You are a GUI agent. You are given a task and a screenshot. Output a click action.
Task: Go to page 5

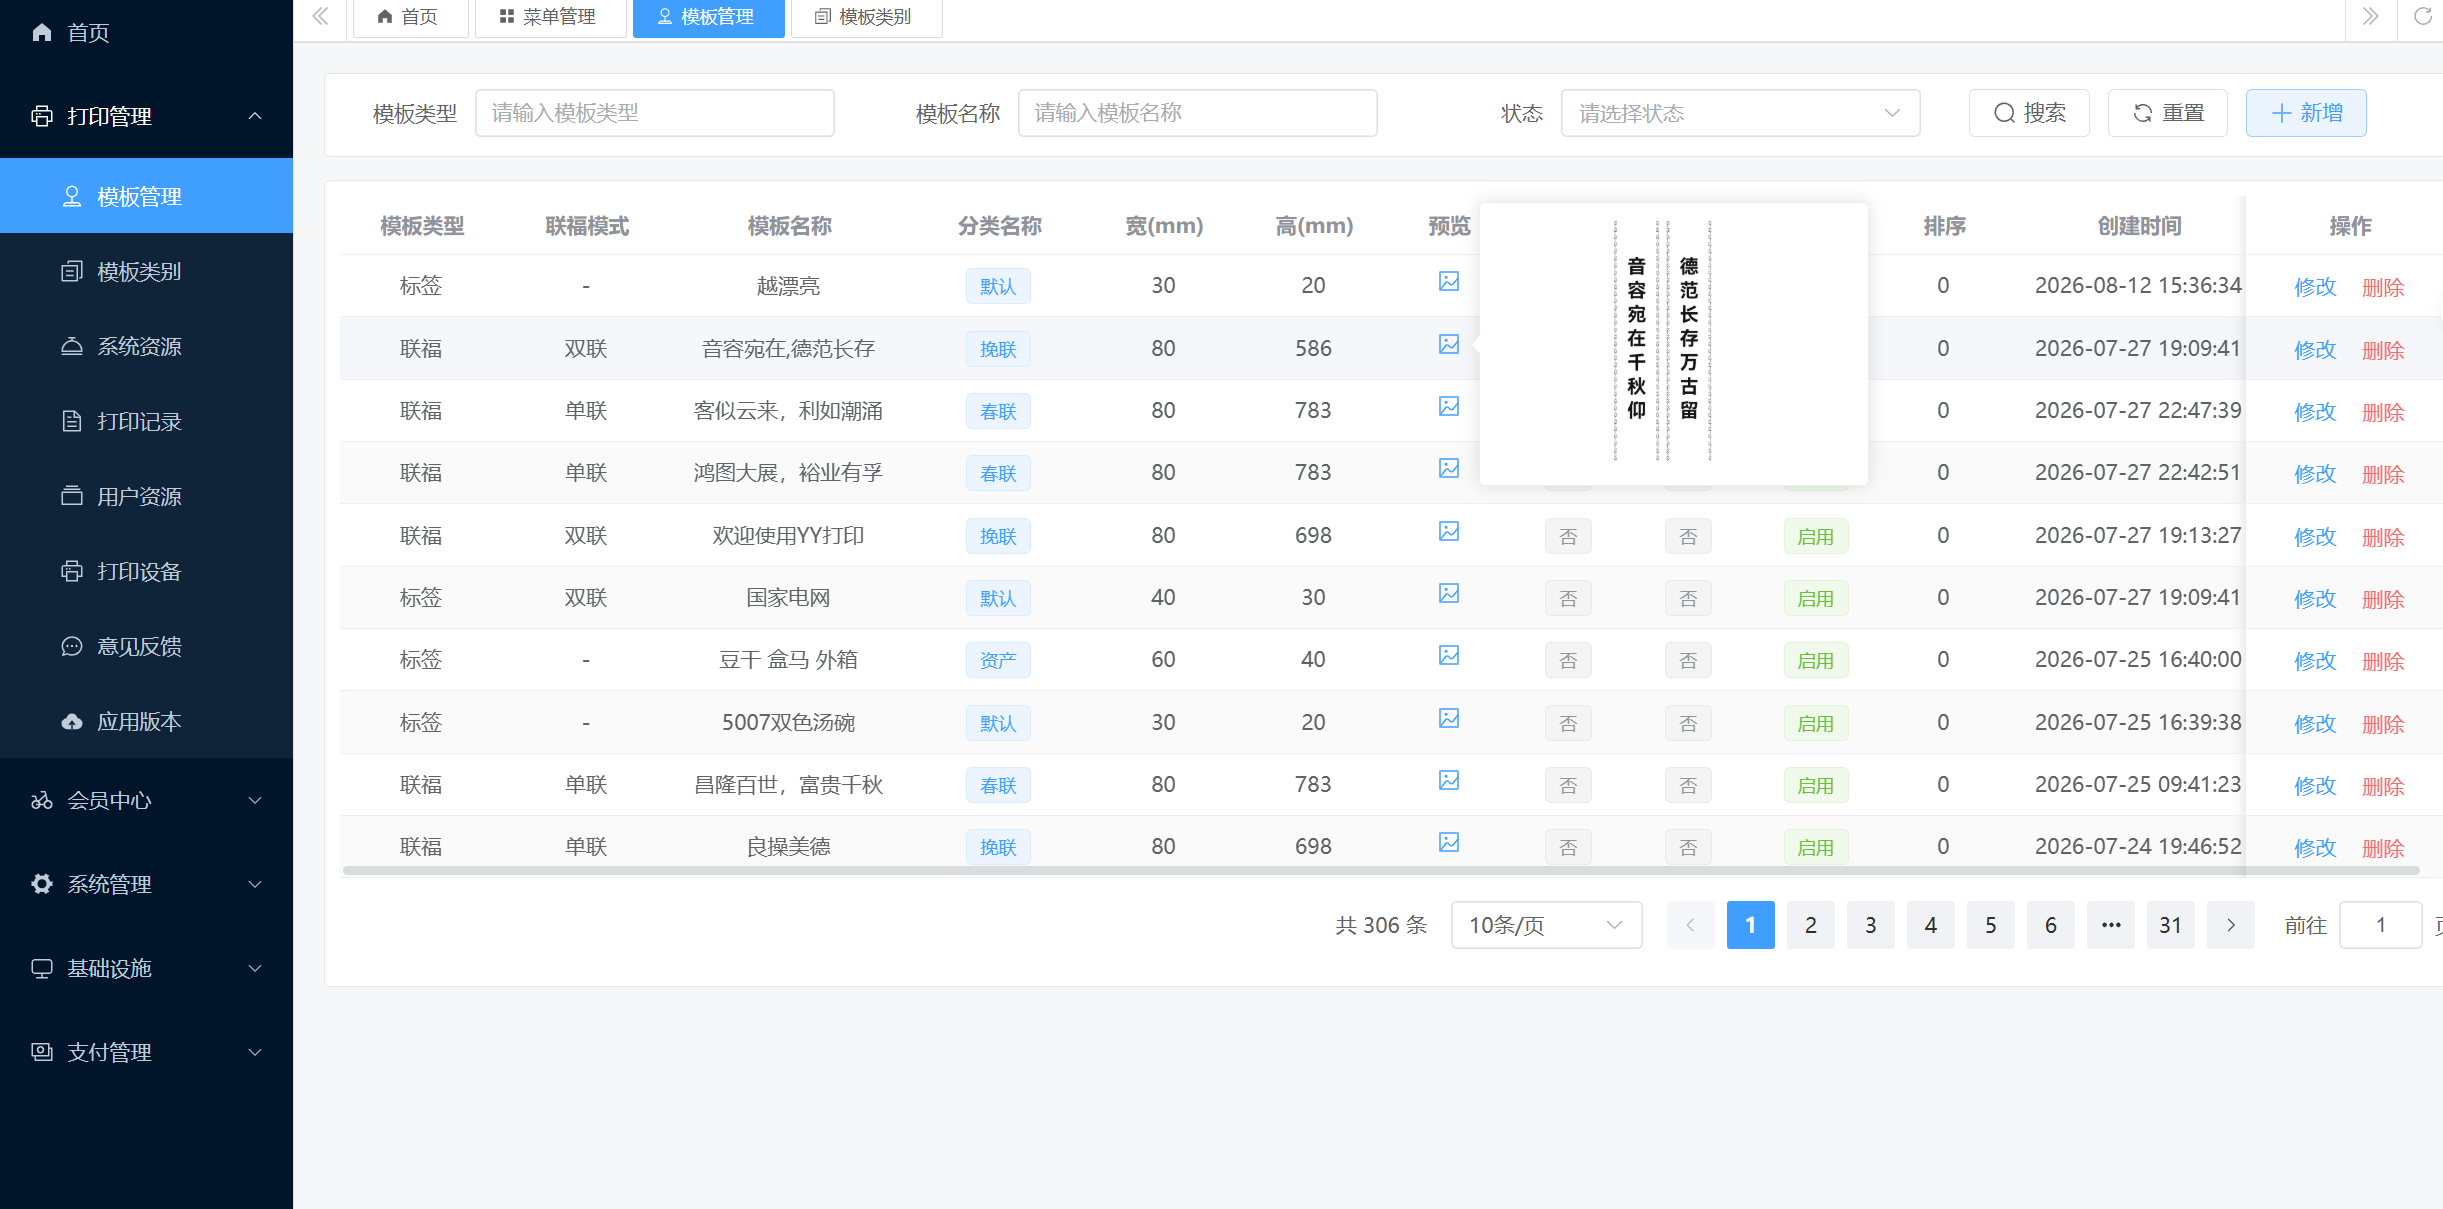[x=1990, y=925]
